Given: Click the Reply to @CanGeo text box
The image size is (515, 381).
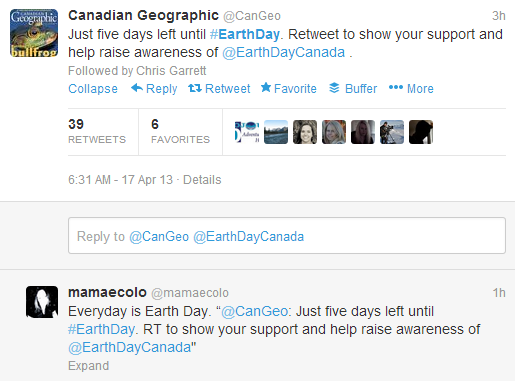Looking at the screenshot, I should point(287,236).
